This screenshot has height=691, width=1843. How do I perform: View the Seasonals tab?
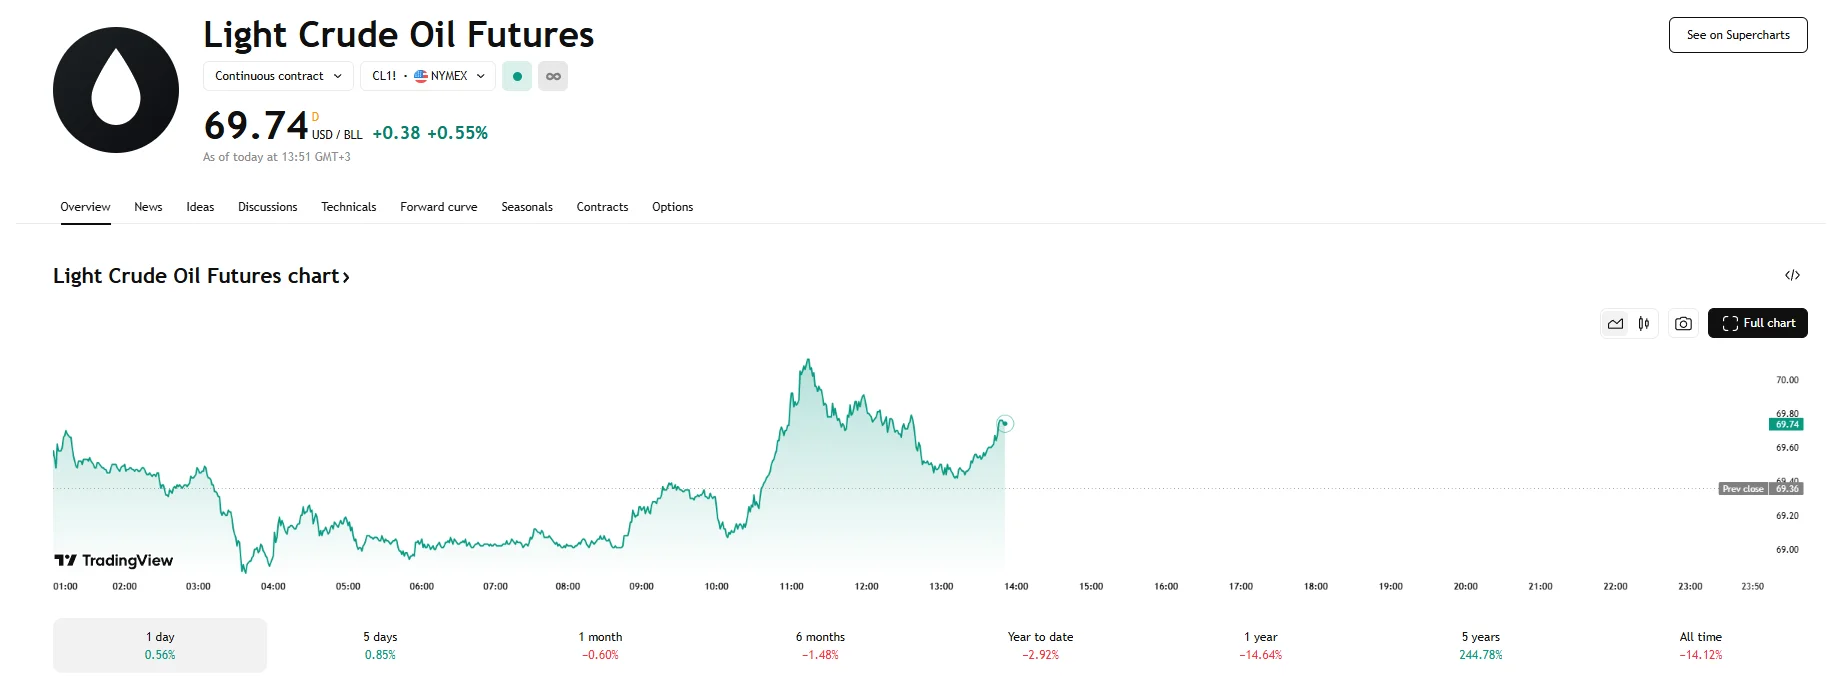pos(527,207)
